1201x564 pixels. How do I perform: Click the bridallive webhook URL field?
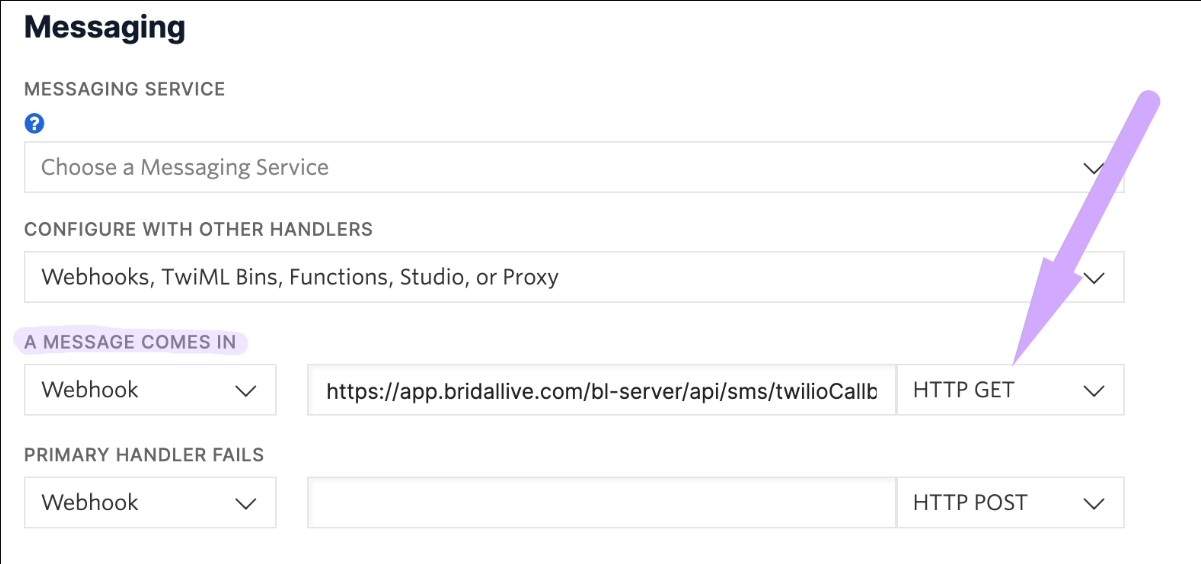(602, 389)
